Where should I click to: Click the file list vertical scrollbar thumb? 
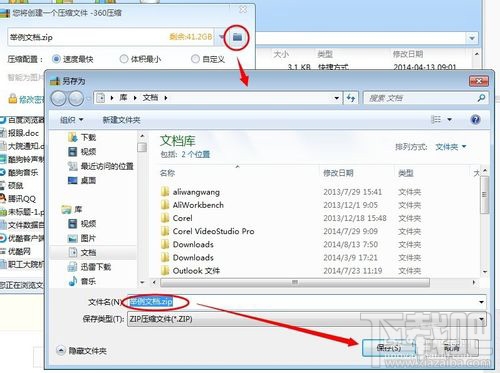[485, 195]
